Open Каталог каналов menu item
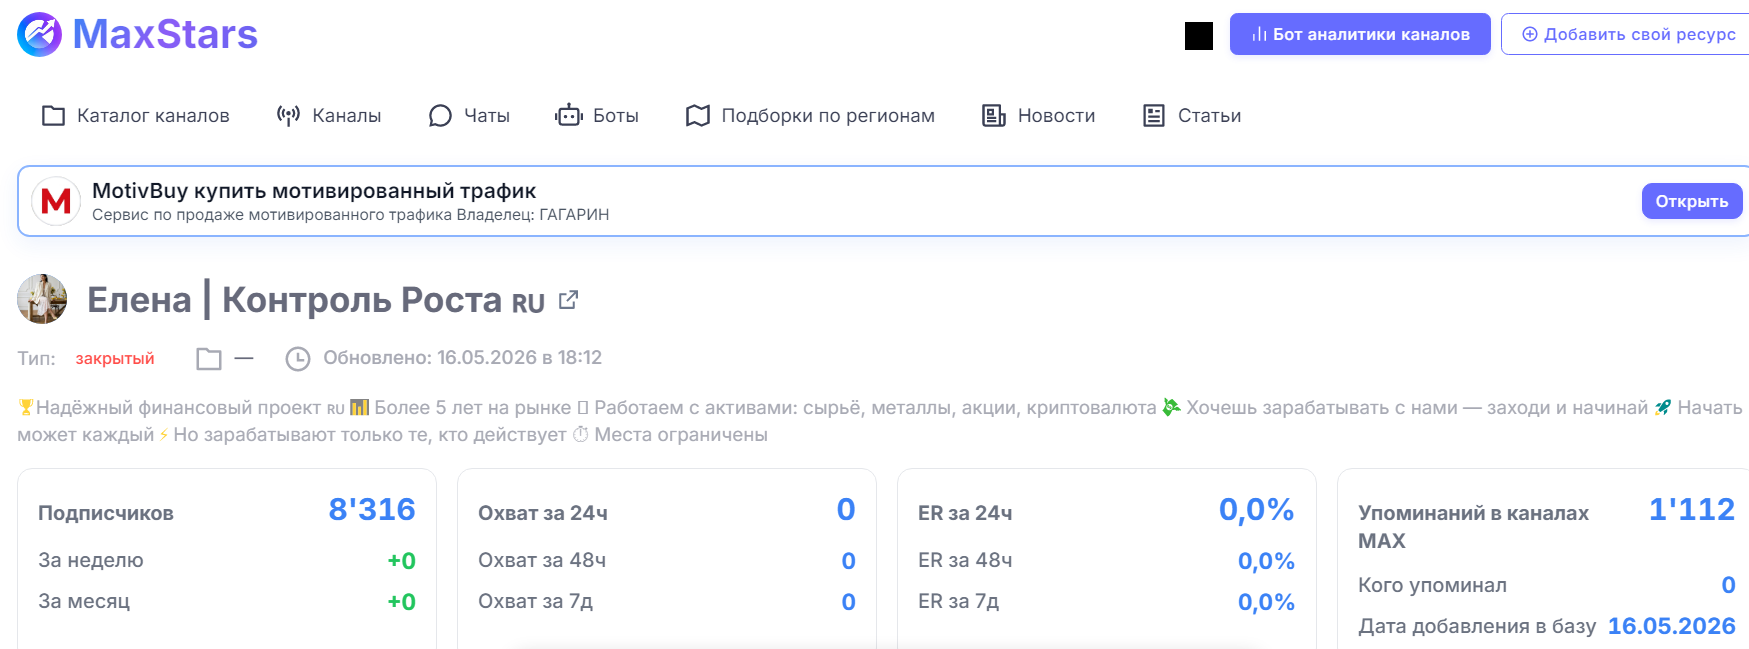 pos(135,116)
